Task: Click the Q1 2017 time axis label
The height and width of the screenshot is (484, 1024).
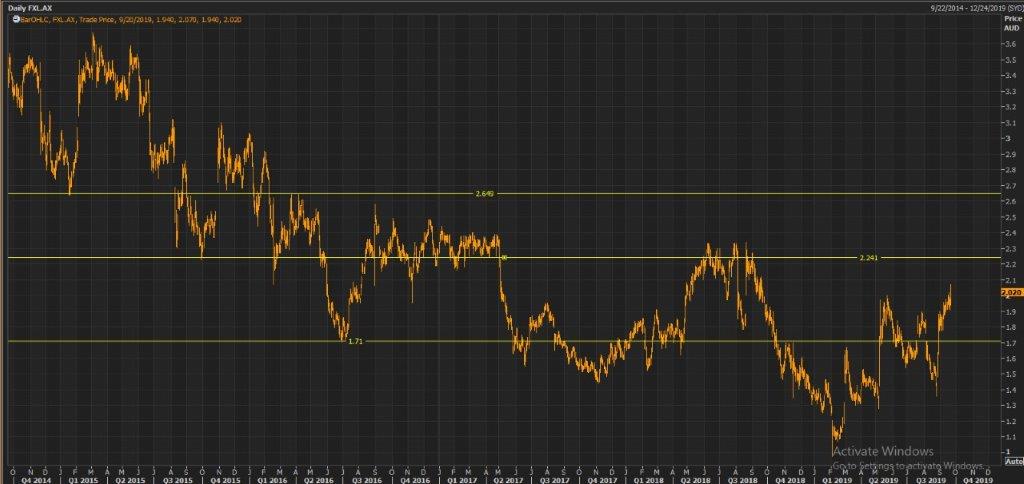Action: point(464,479)
